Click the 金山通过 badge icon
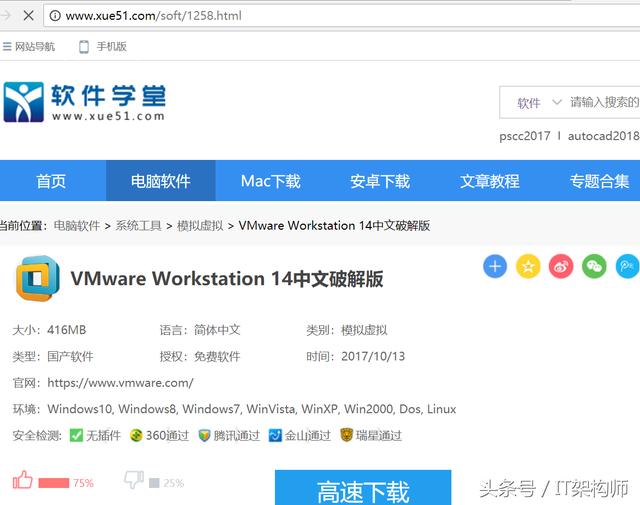The width and height of the screenshot is (640, 505). point(275,436)
